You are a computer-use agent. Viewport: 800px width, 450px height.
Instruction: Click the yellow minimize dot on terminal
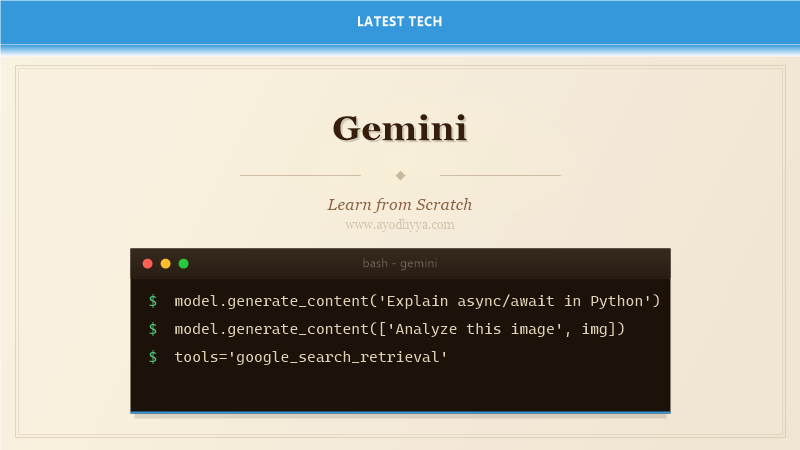coord(165,263)
